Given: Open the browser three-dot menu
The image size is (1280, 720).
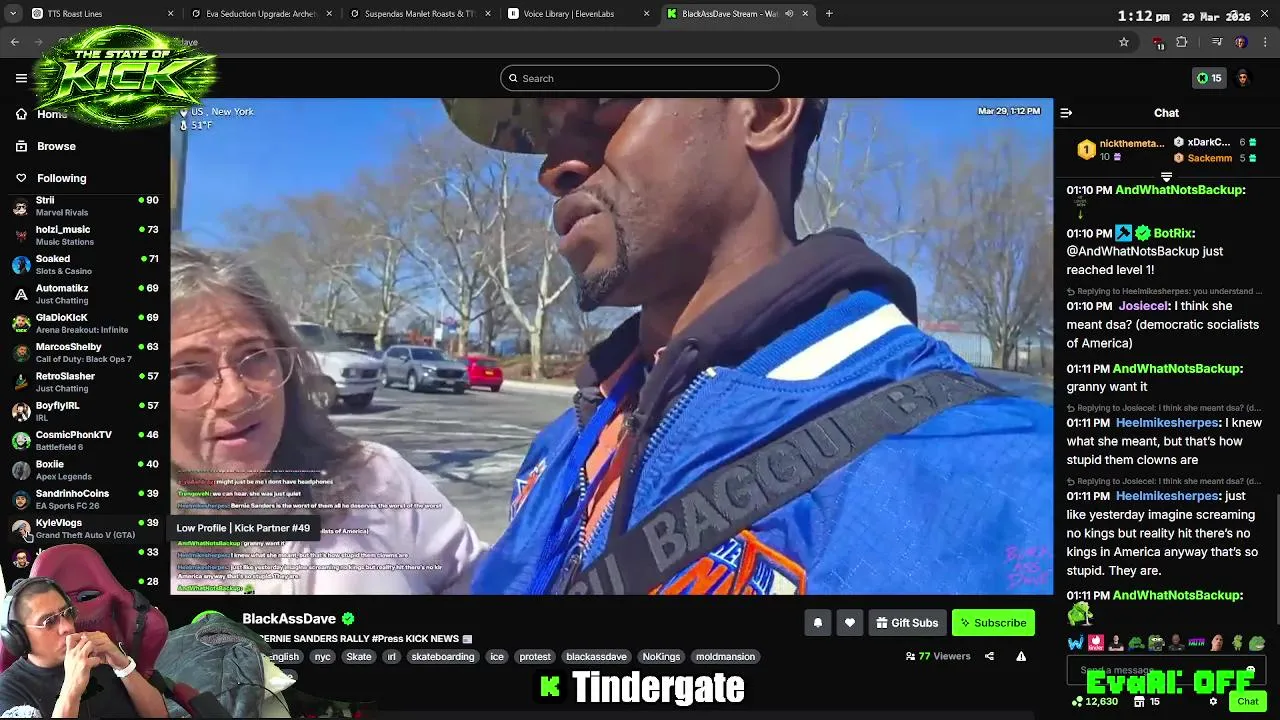Looking at the screenshot, I should [x=1265, y=42].
